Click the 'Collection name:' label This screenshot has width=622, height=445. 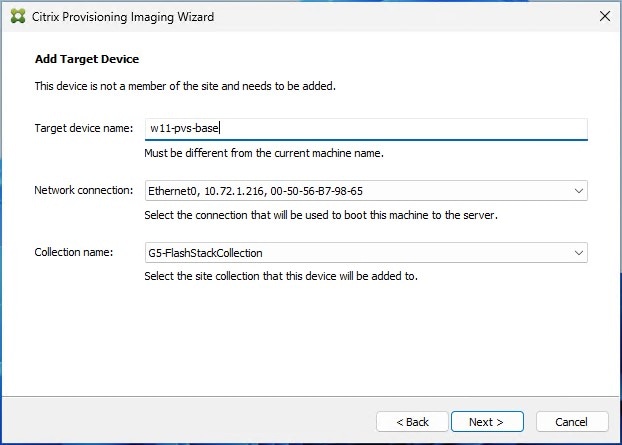(74, 252)
